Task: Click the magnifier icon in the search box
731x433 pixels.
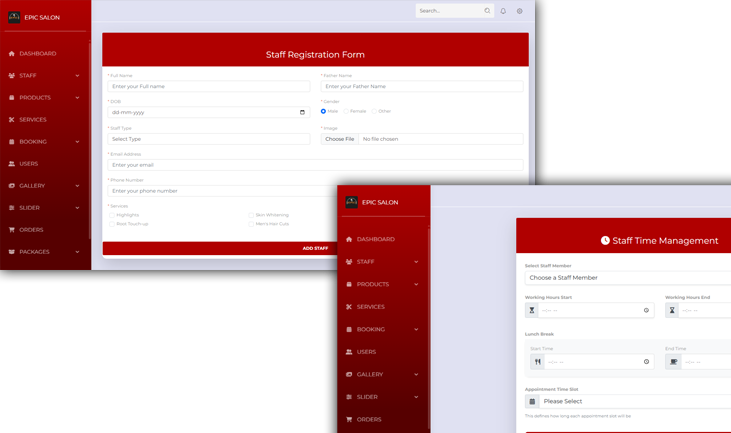Action: (487, 11)
